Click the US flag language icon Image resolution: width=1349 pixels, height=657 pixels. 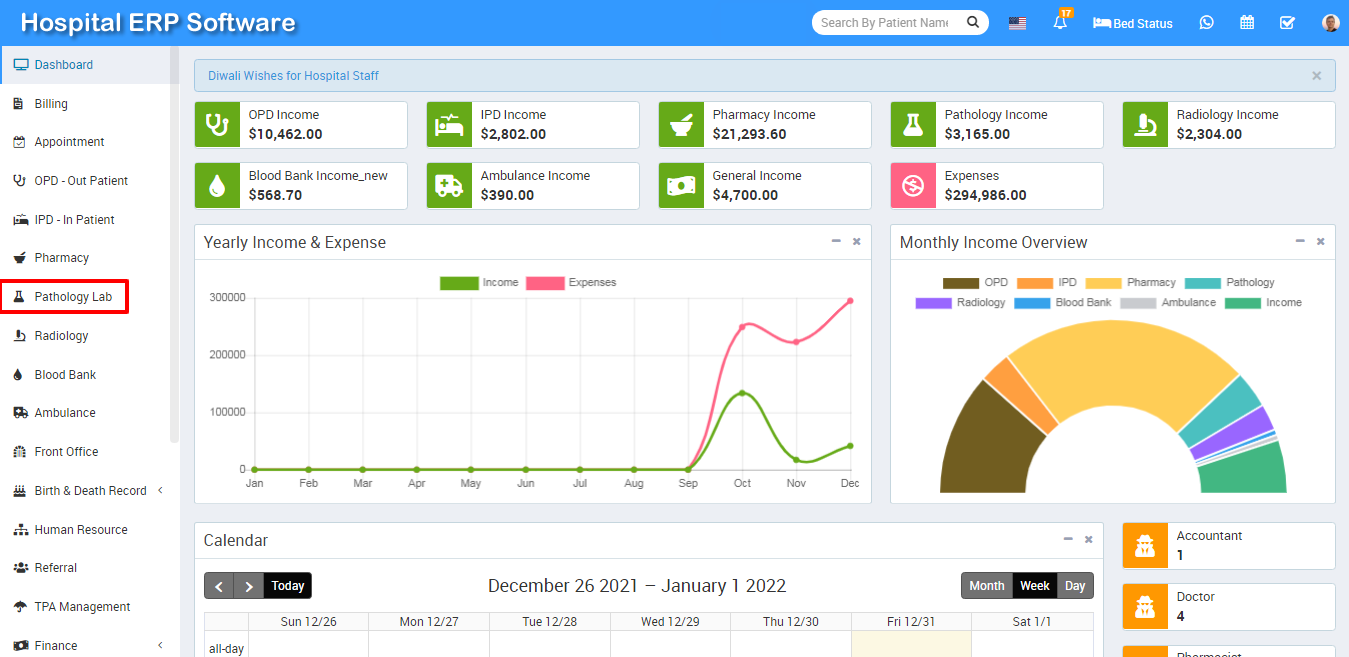pos(1017,23)
